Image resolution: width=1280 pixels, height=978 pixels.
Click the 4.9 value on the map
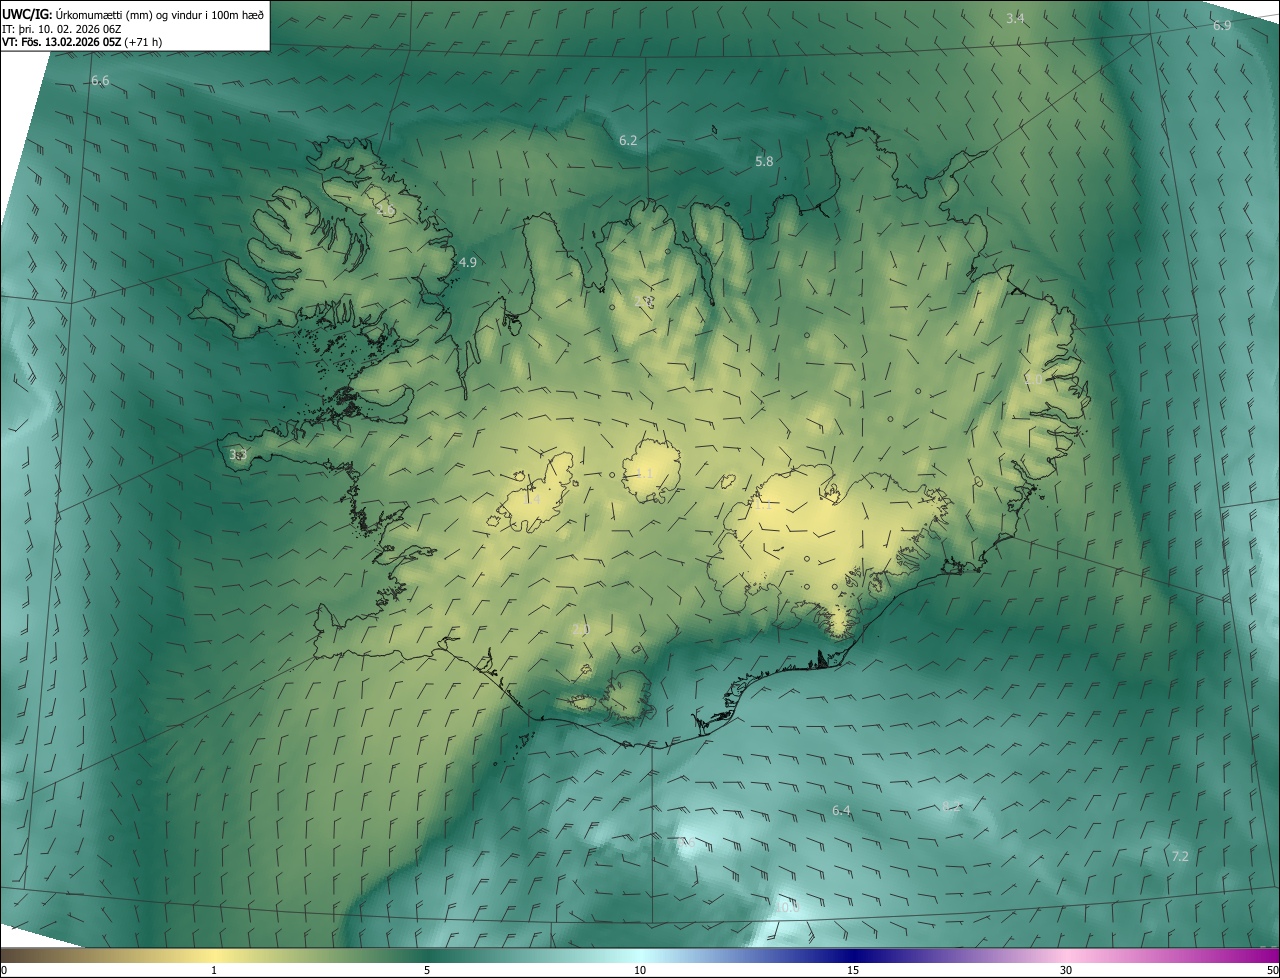pyautogui.click(x=467, y=262)
